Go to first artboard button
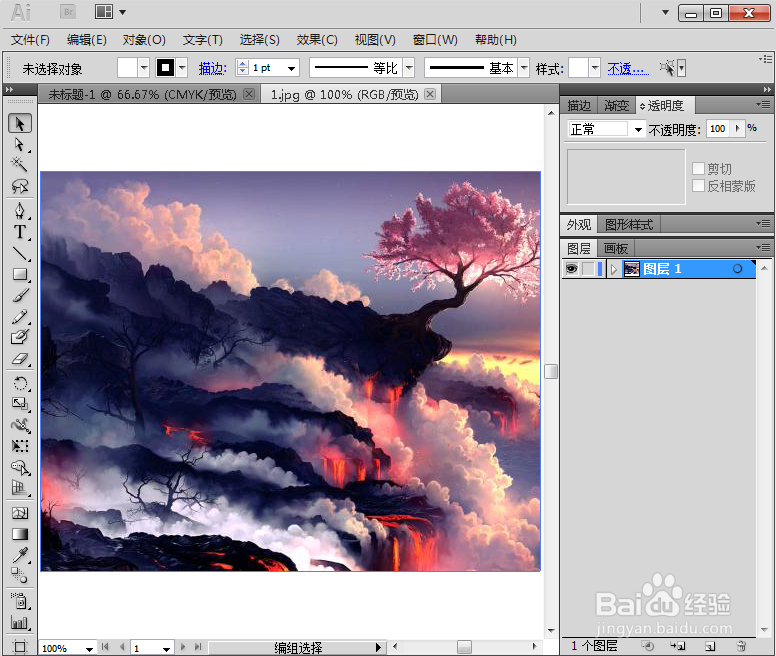The width and height of the screenshot is (776, 656). pos(105,647)
